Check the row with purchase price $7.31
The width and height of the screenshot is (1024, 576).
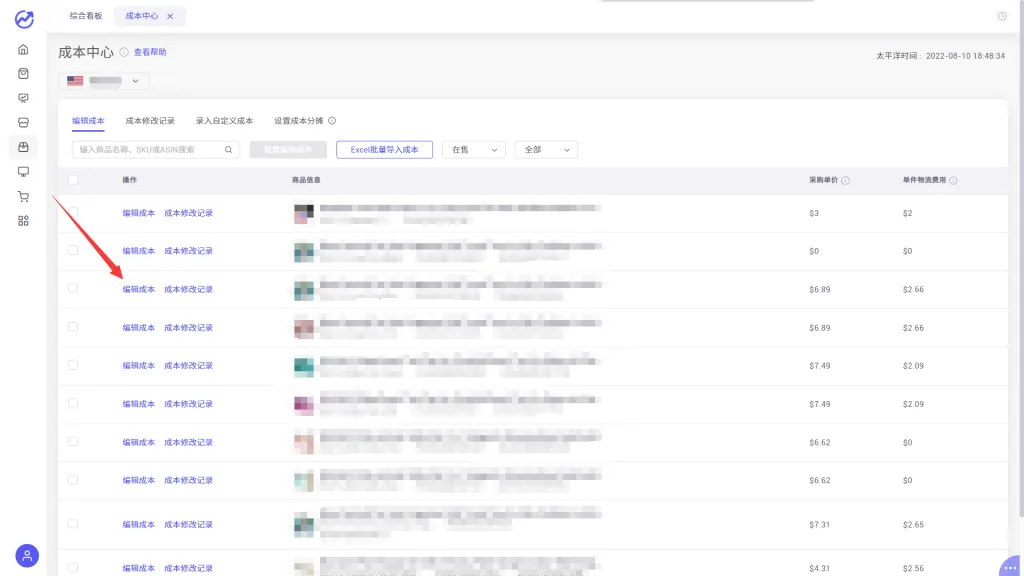[x=73, y=524]
